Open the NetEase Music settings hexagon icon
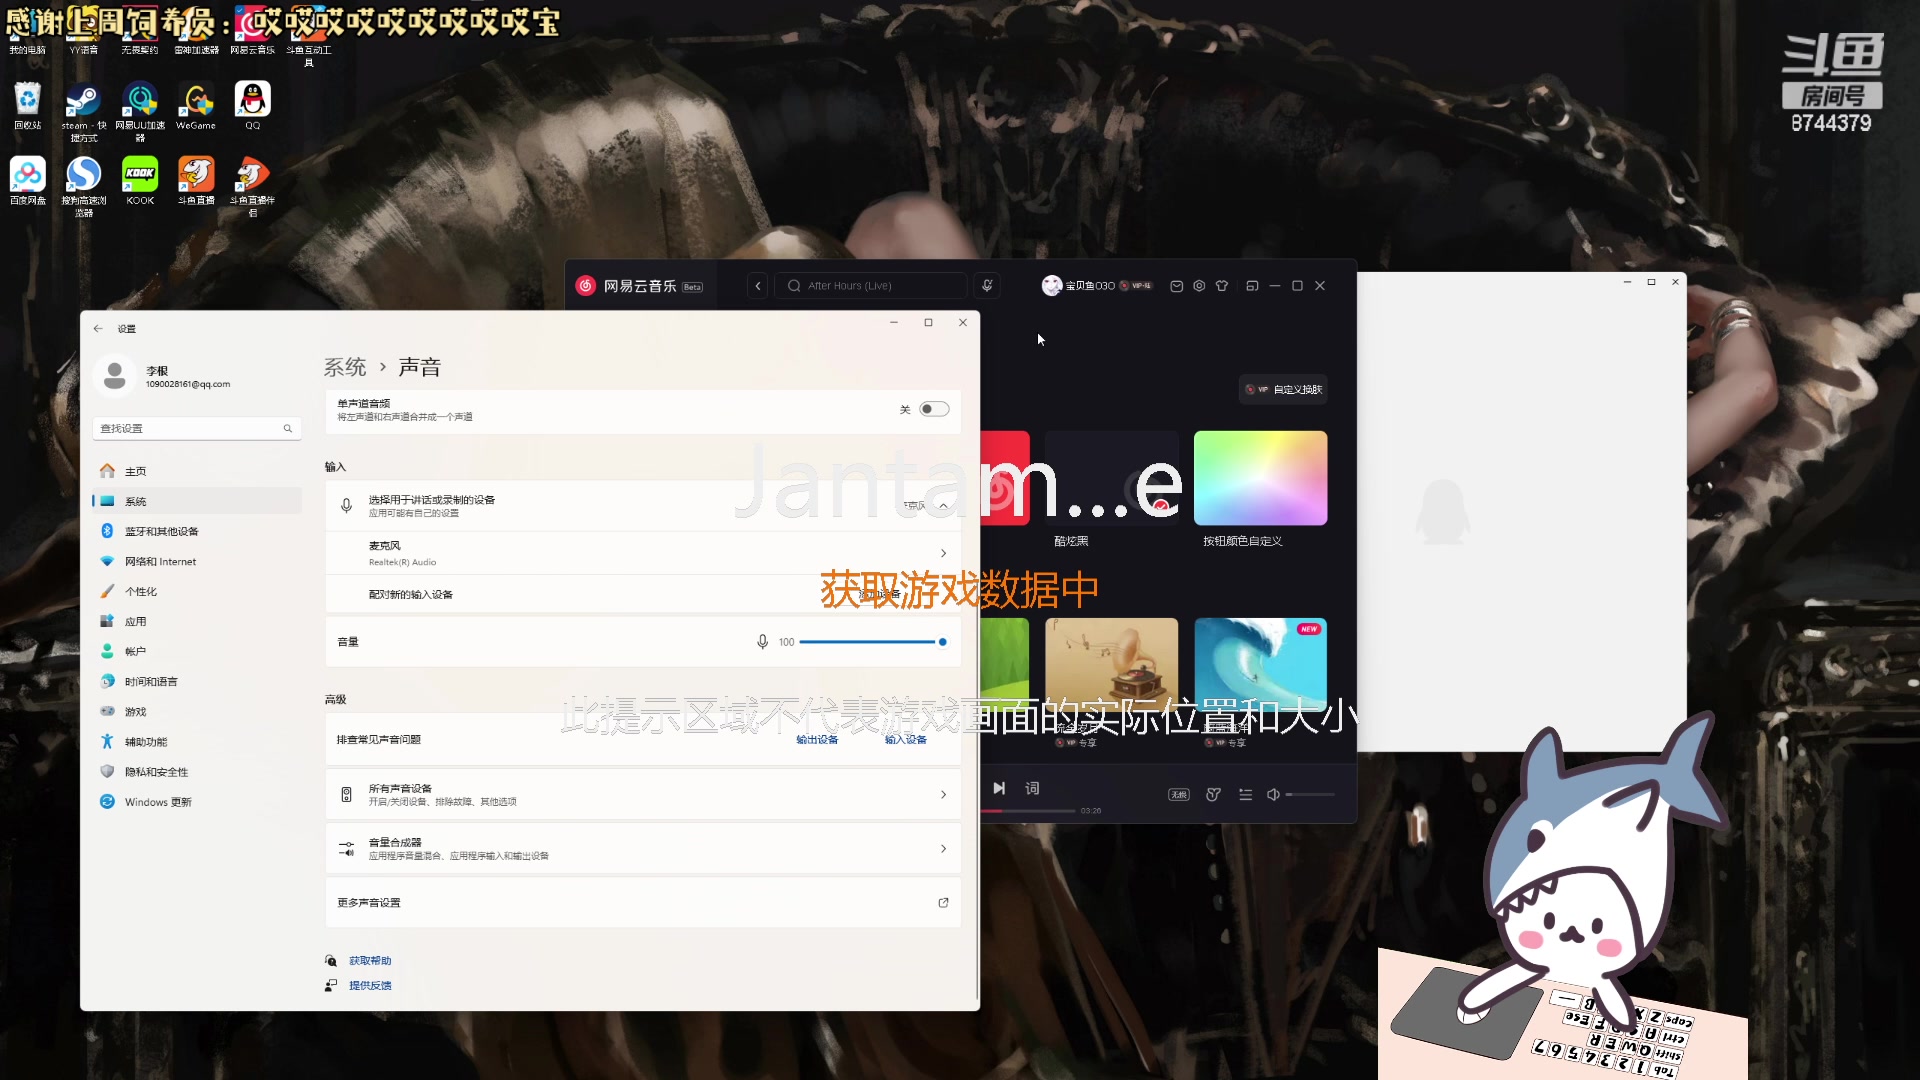1920x1080 pixels. 1199,286
